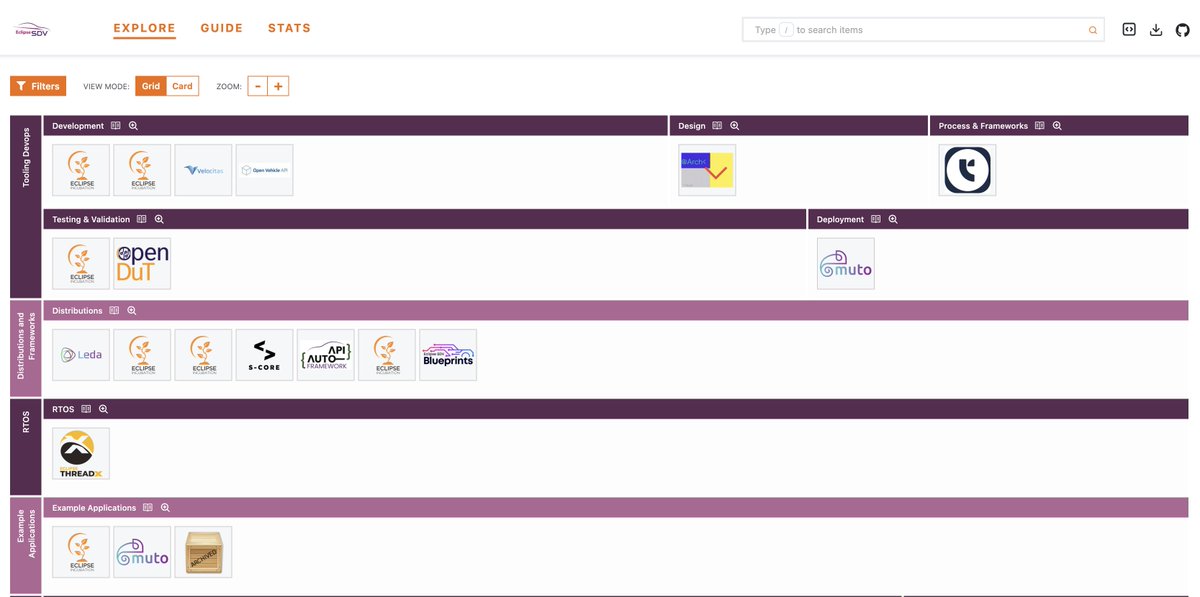Open the Eclipse Incubation item in Example Applications
Screen dimensions: 1200x597
(x=81, y=552)
